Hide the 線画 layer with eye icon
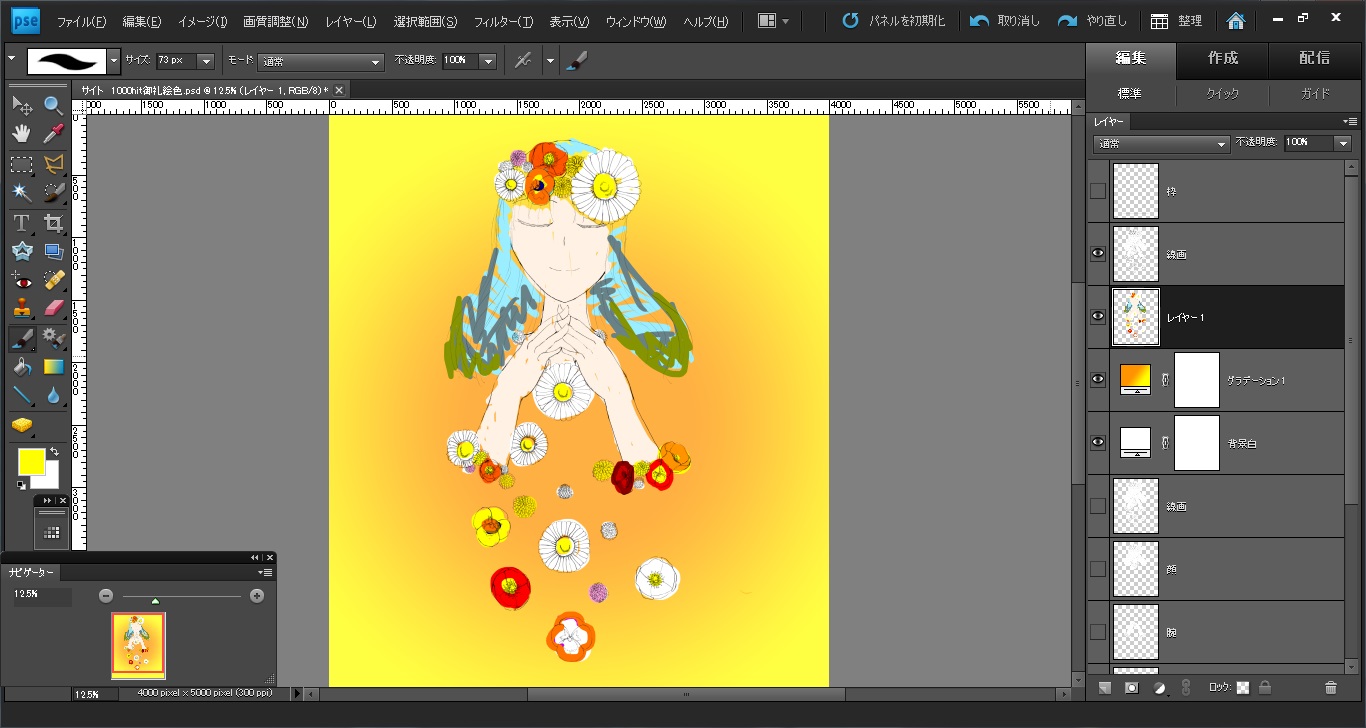Viewport: 1366px width, 728px height. (1098, 254)
